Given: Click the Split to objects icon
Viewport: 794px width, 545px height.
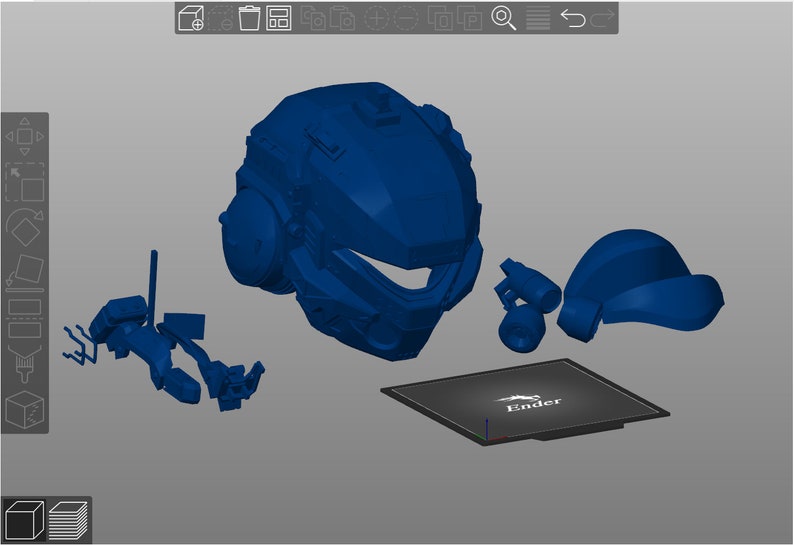Looking at the screenshot, I should pyautogui.click(x=441, y=18).
